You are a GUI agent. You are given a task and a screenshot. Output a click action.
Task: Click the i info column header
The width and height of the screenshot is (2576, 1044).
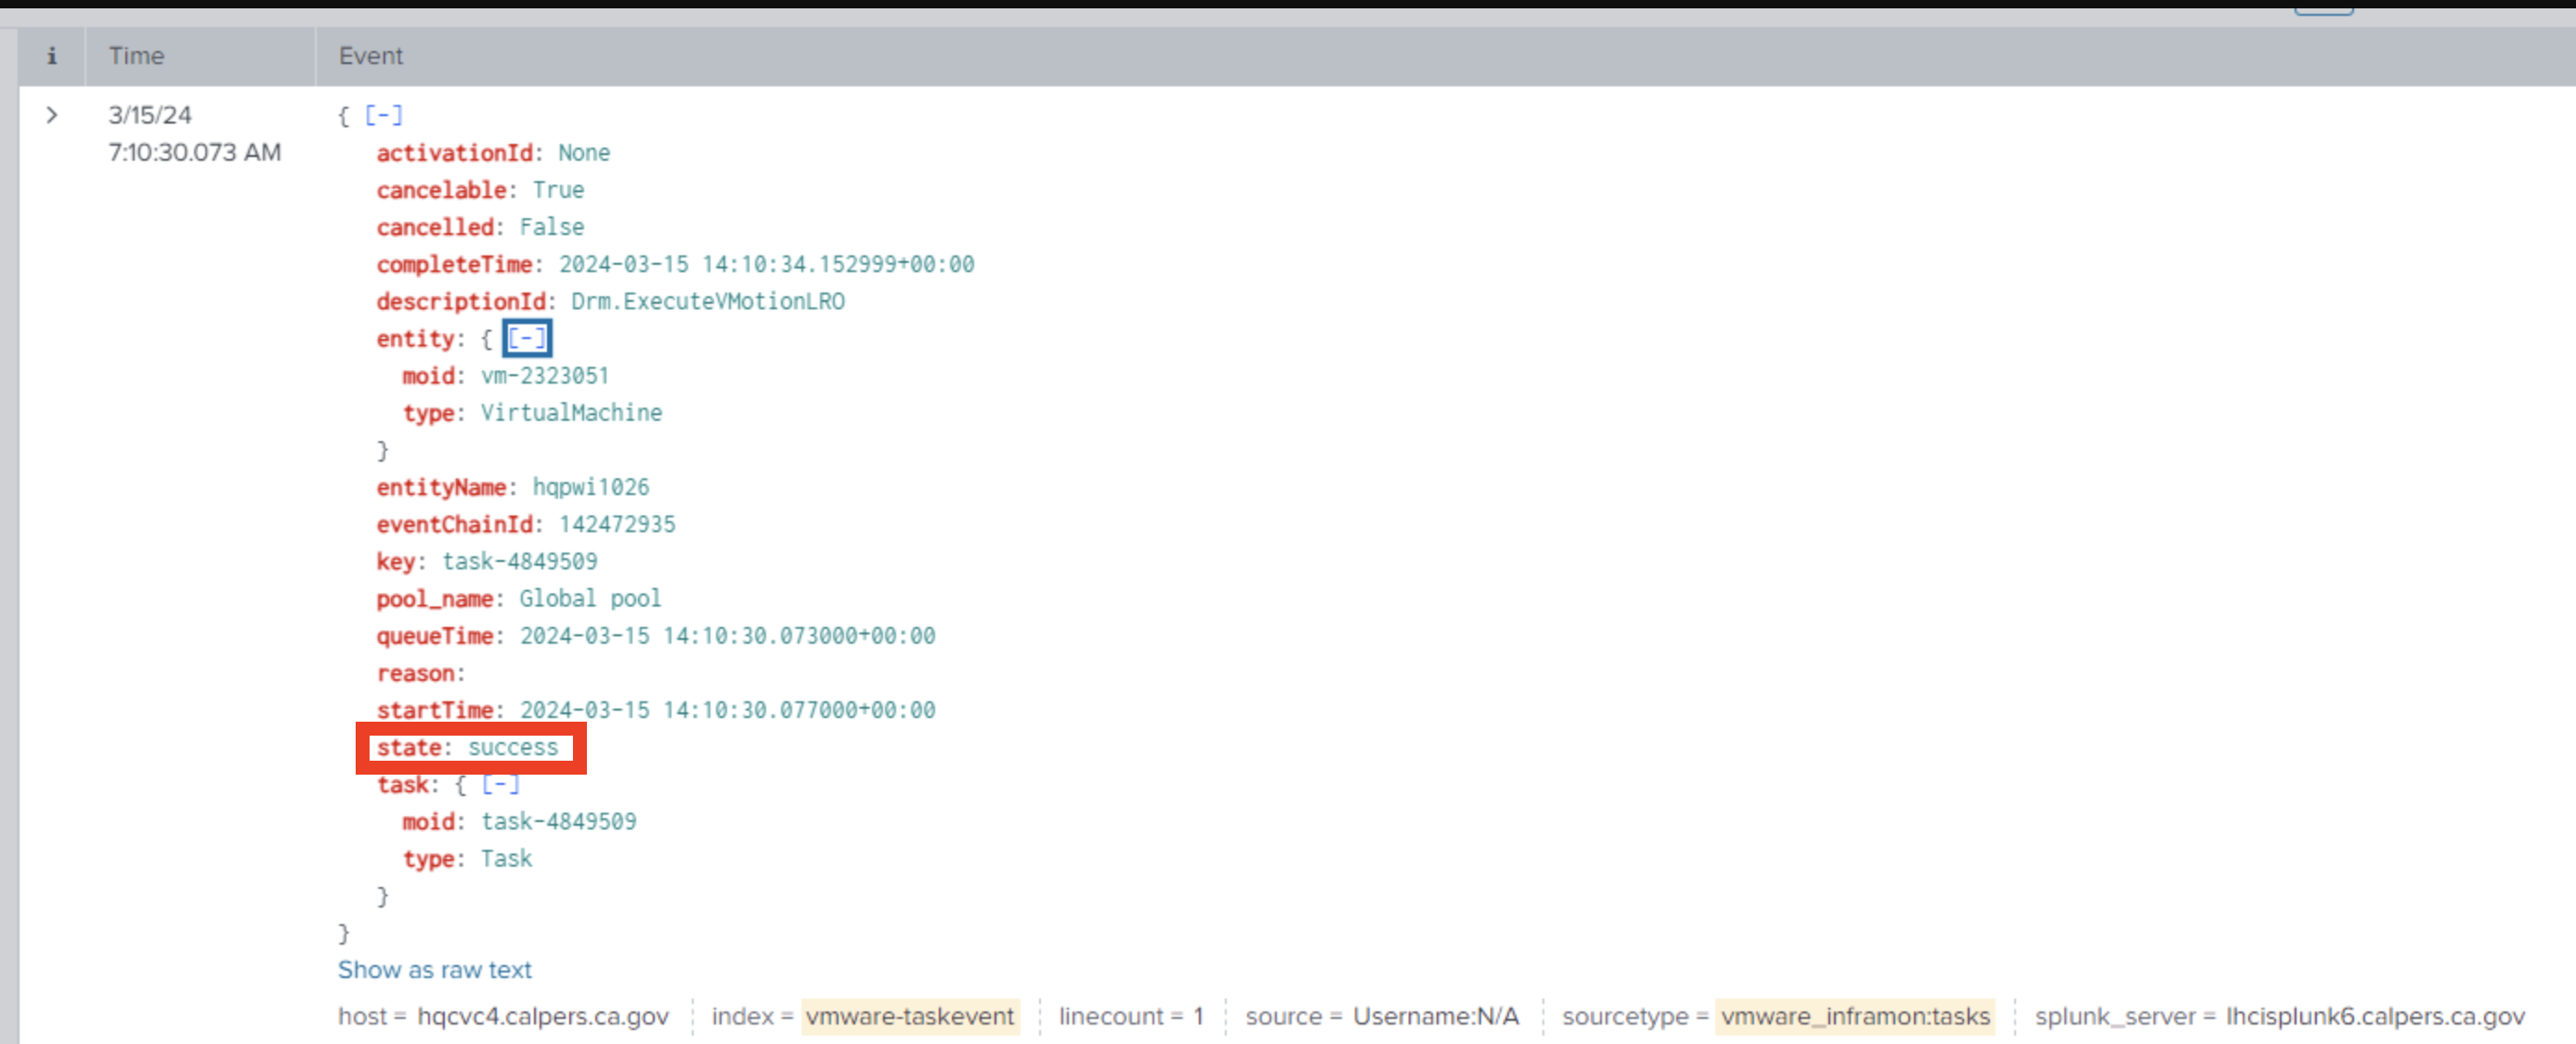pyautogui.click(x=52, y=56)
